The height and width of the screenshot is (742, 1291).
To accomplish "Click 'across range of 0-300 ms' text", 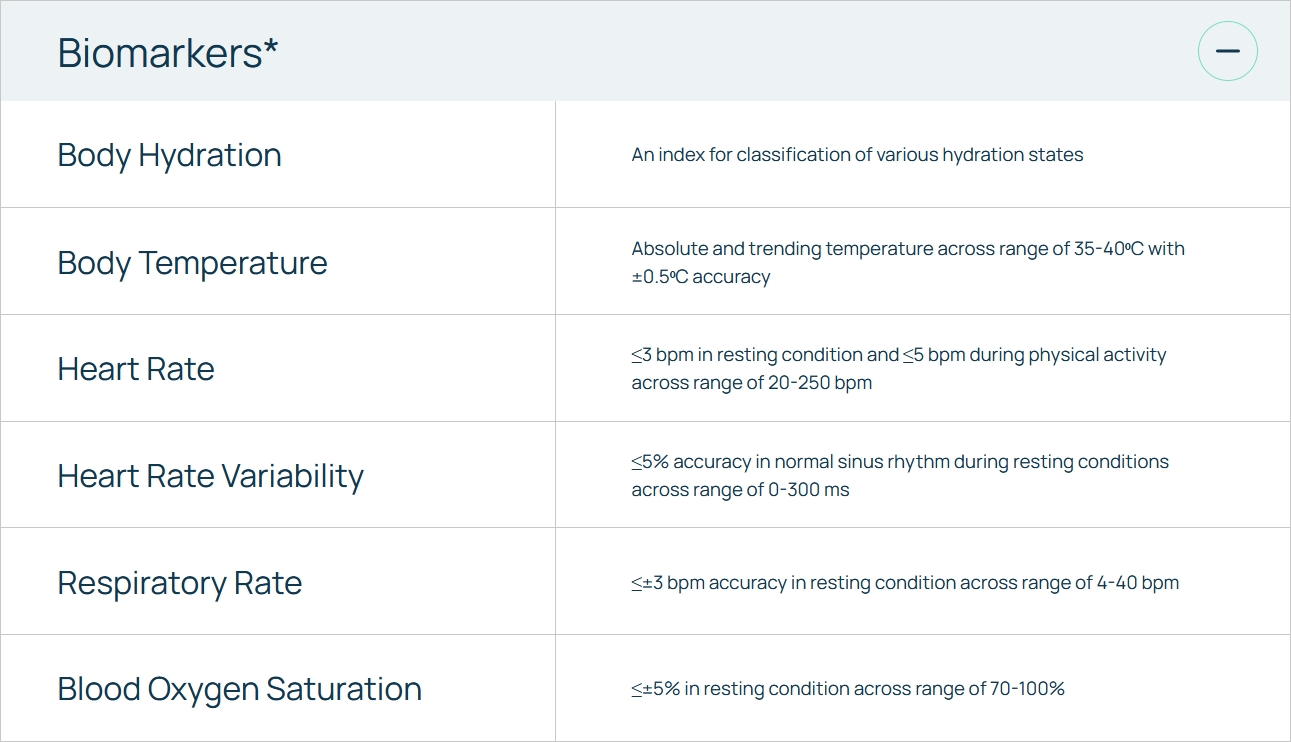I will pos(740,490).
